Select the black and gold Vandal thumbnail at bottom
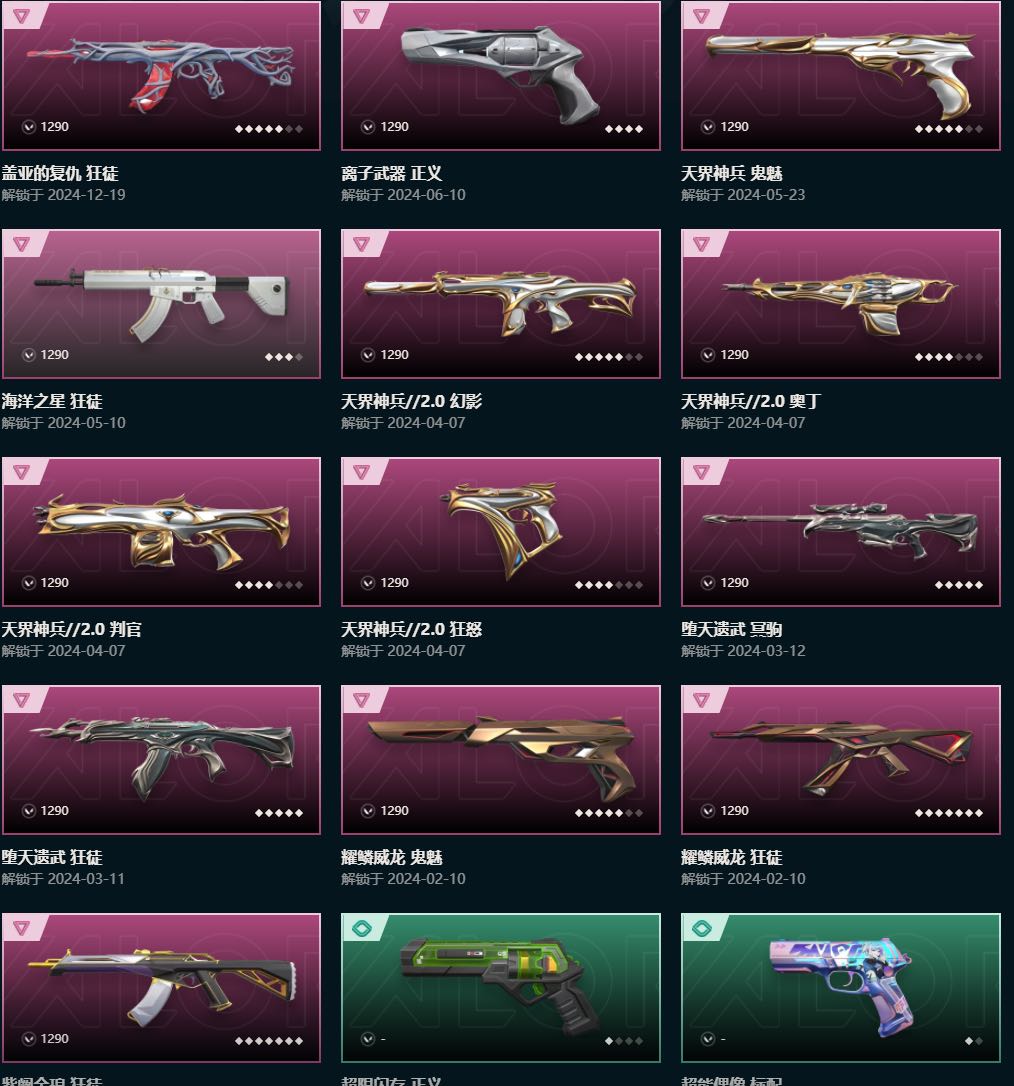Image resolution: width=1014 pixels, height=1086 pixels. pos(161,987)
